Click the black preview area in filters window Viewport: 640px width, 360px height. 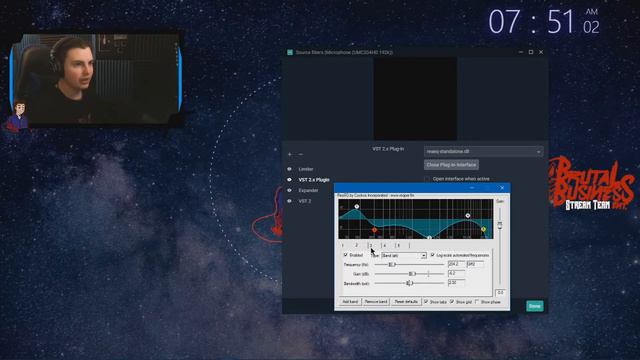click(x=416, y=99)
